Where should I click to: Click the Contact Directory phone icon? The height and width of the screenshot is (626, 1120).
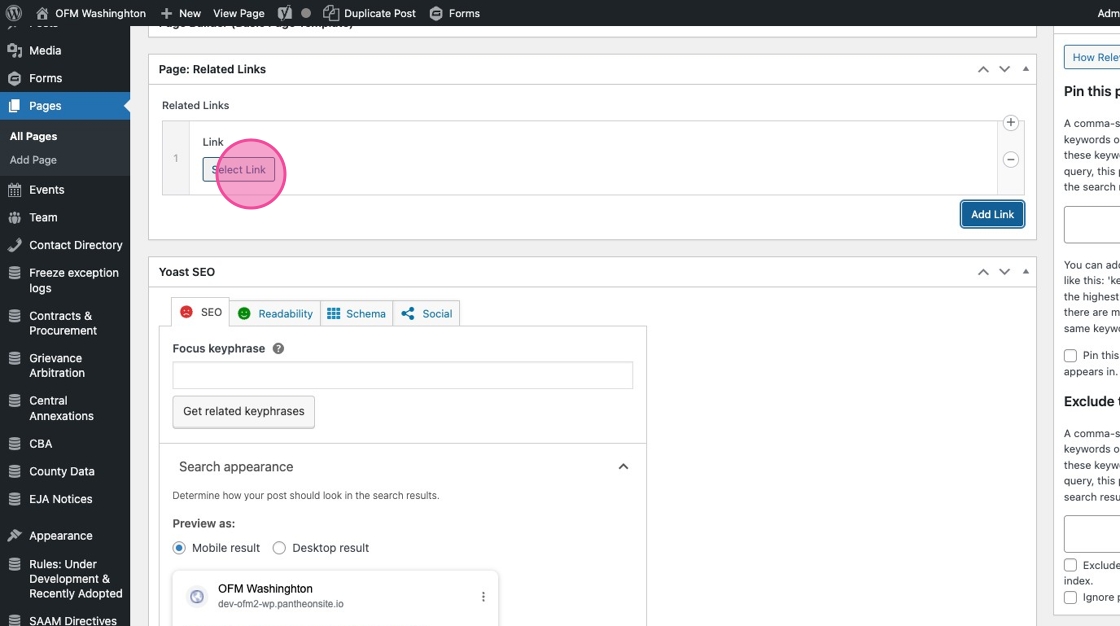click(x=14, y=245)
